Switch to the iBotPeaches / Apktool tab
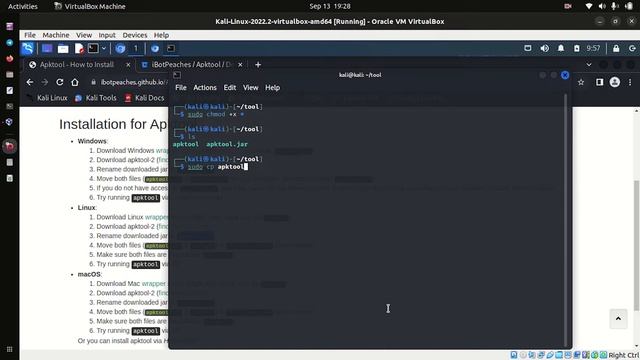This screenshot has width=640, height=360. [x=191, y=64]
